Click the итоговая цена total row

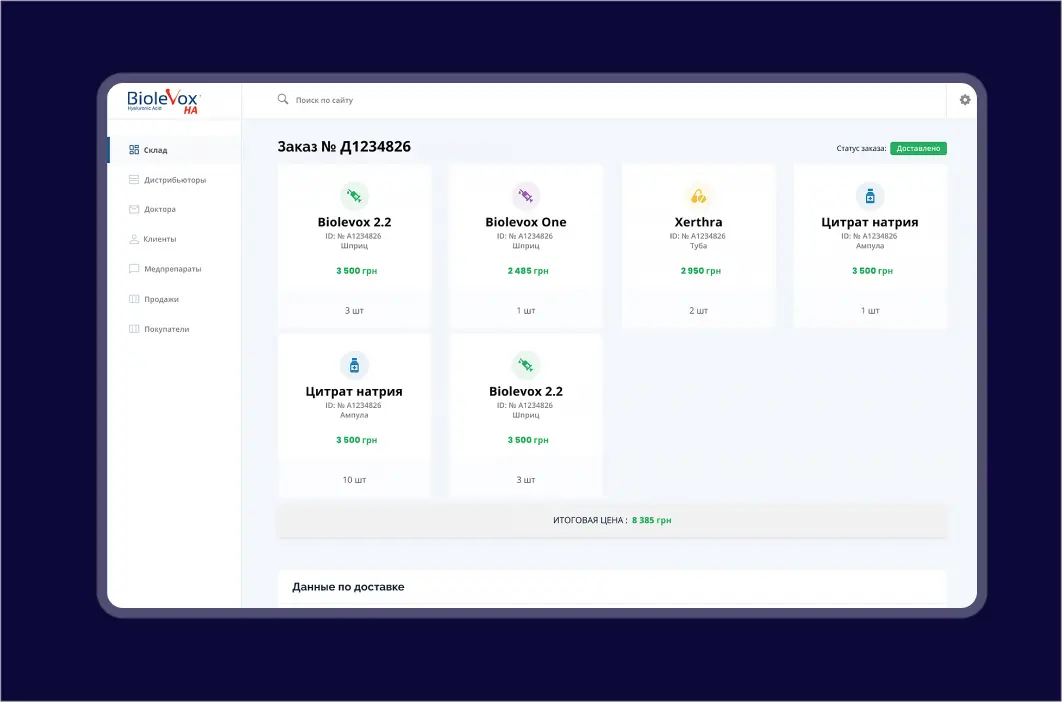[612, 520]
